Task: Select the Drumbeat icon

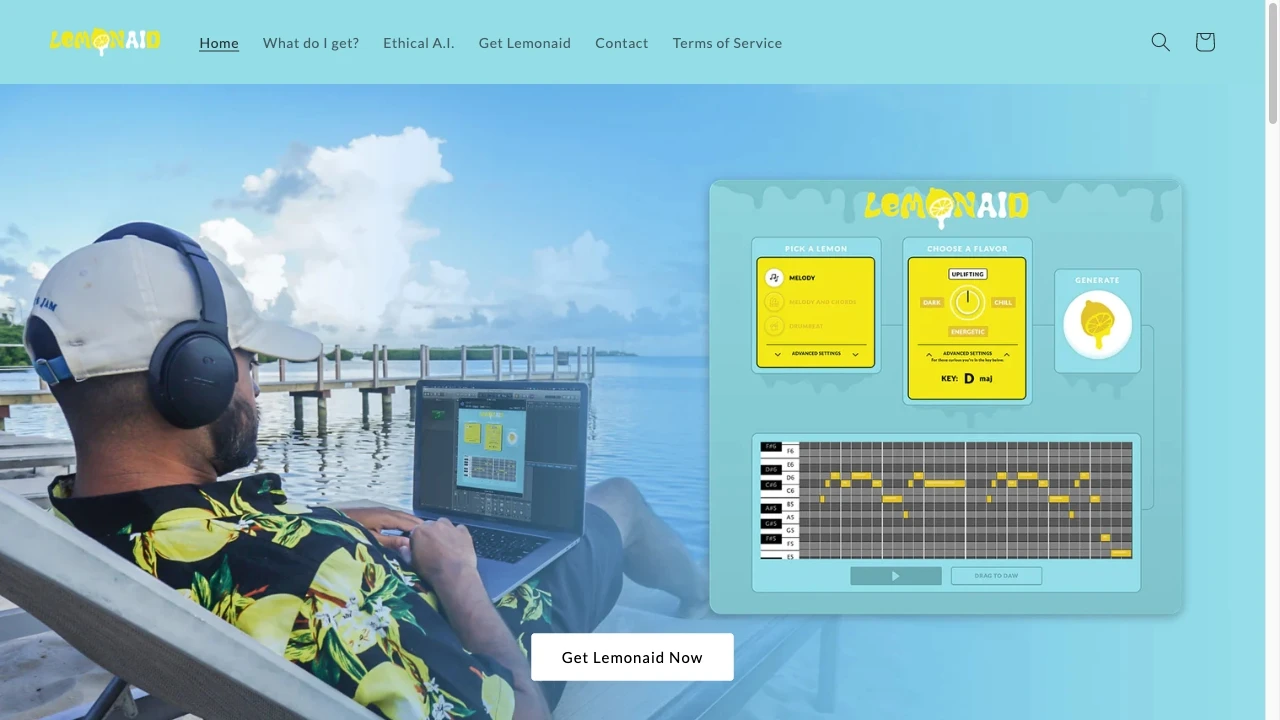Action: tap(774, 326)
